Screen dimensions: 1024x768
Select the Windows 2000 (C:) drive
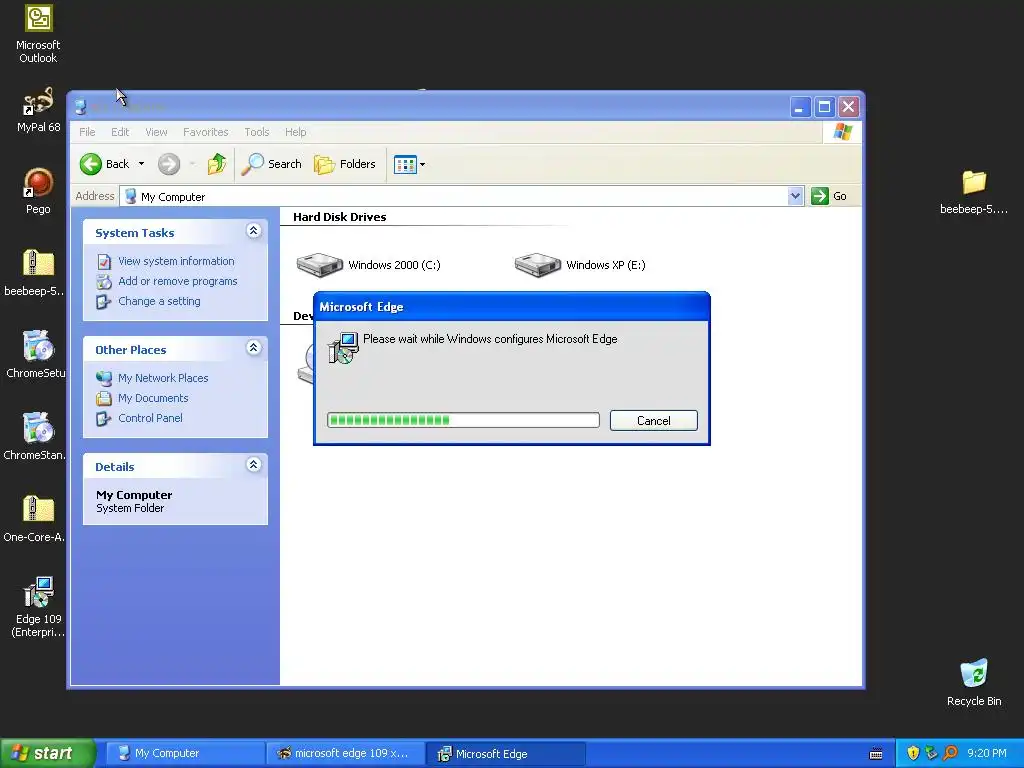pyautogui.click(x=368, y=264)
